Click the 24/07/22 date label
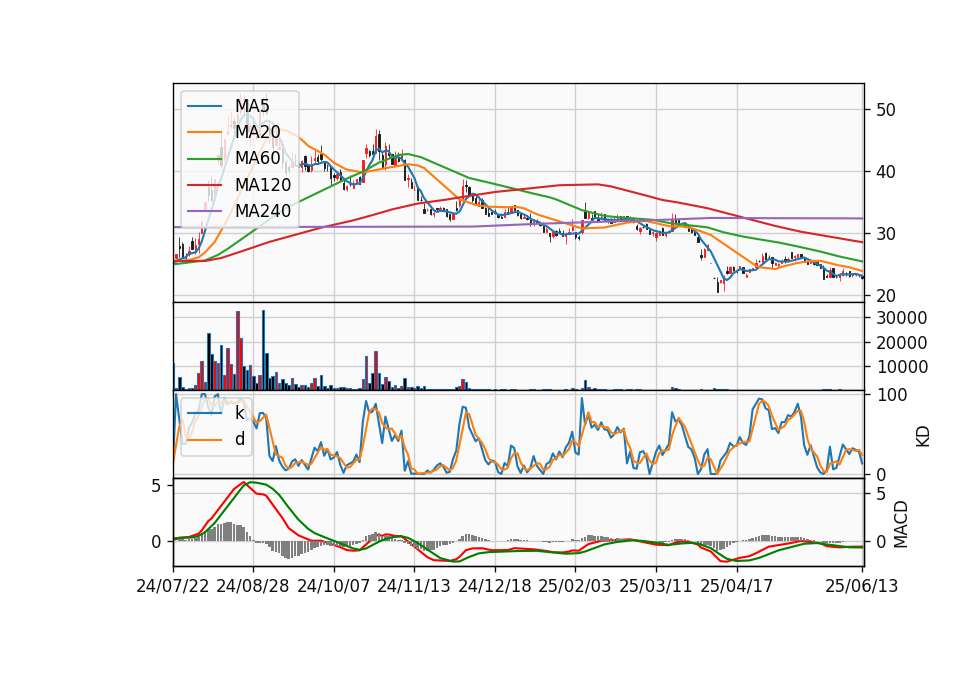Image resolution: width=960 pixels, height=690 pixels. pos(173,586)
